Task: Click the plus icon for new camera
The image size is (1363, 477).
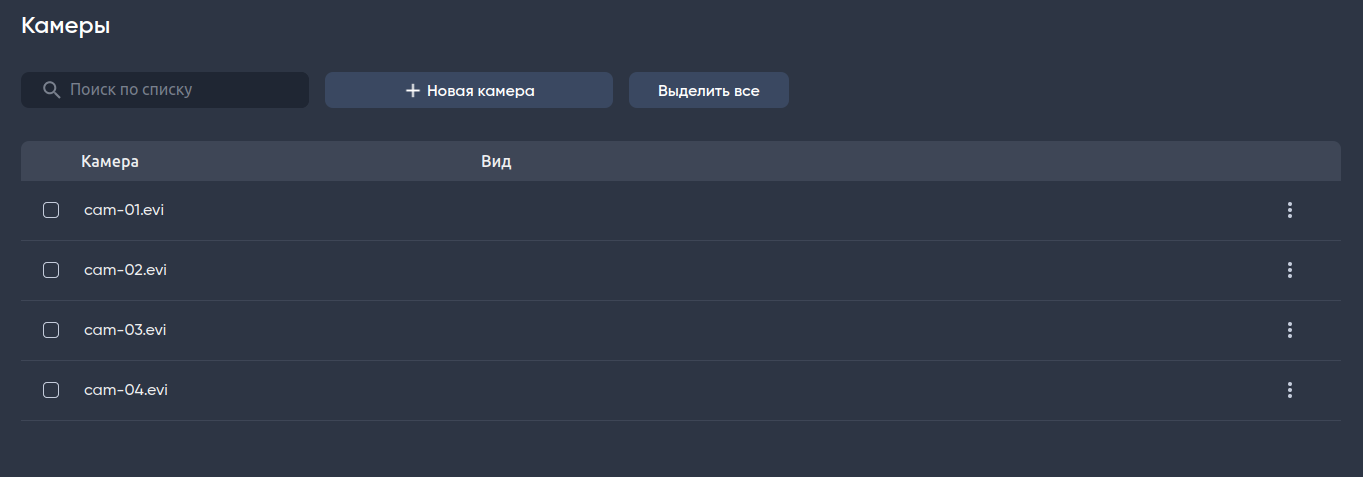Action: click(412, 91)
